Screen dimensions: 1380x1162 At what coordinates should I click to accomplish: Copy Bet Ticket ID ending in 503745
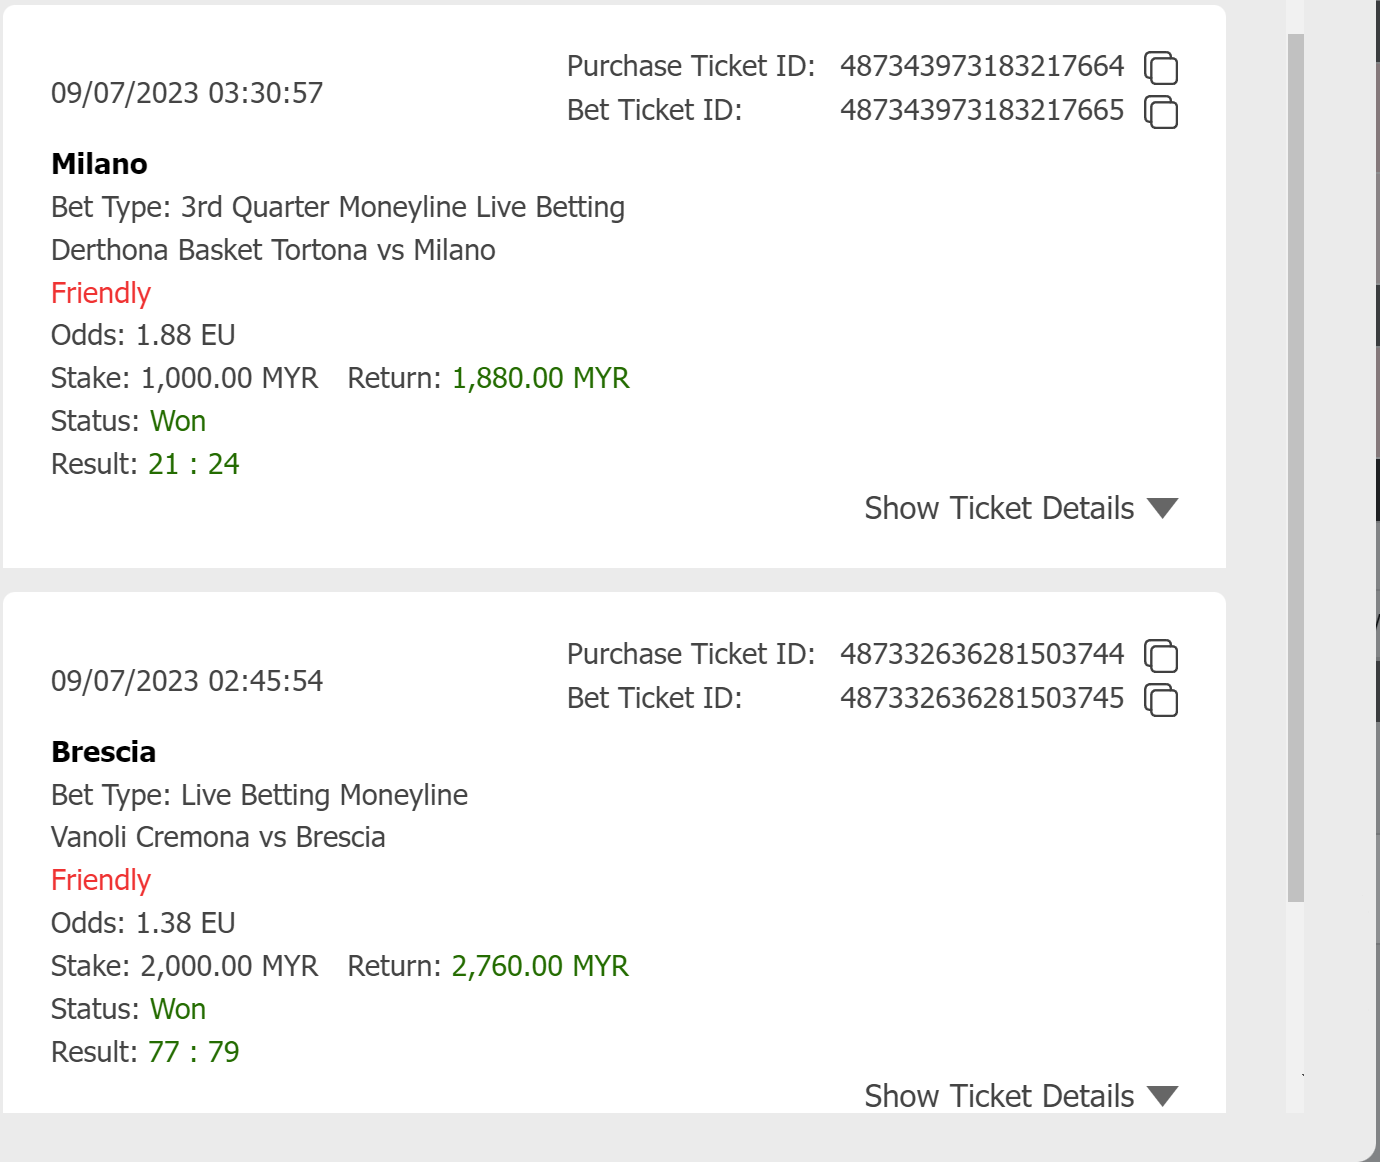click(x=1160, y=700)
